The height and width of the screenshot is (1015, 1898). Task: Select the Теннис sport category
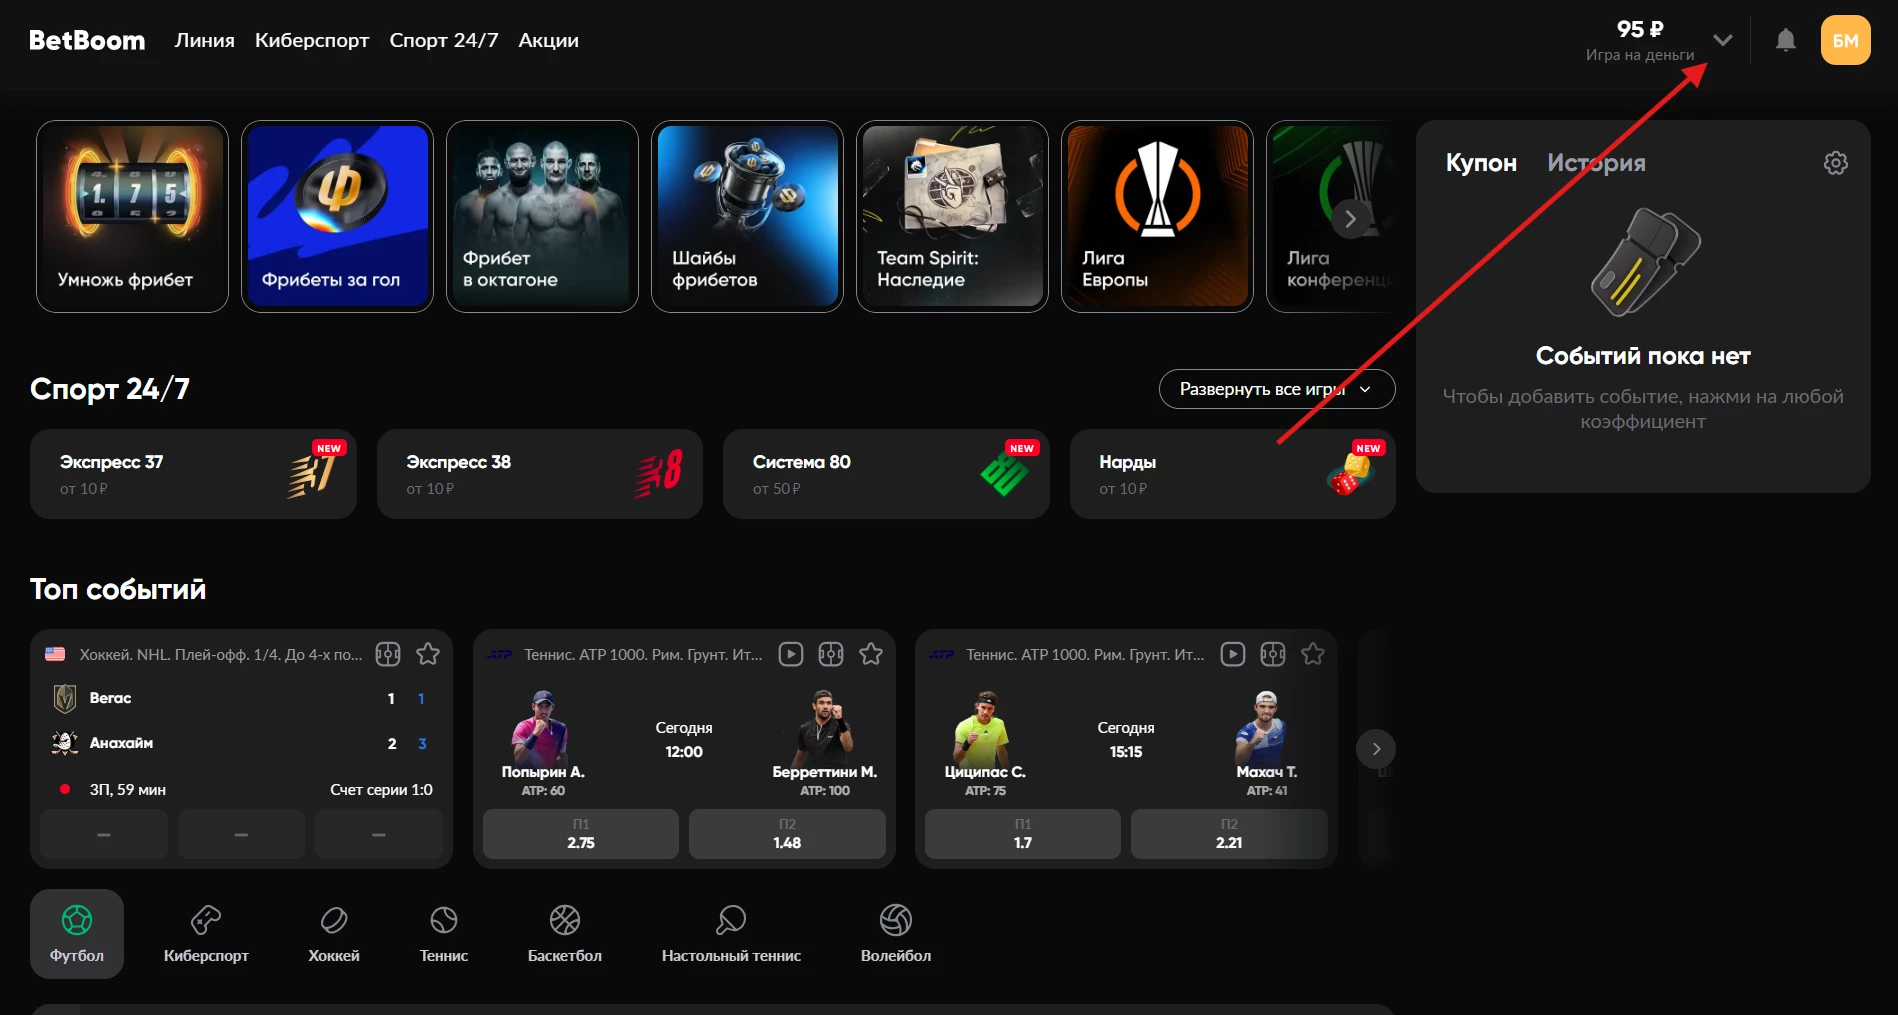[x=444, y=934]
